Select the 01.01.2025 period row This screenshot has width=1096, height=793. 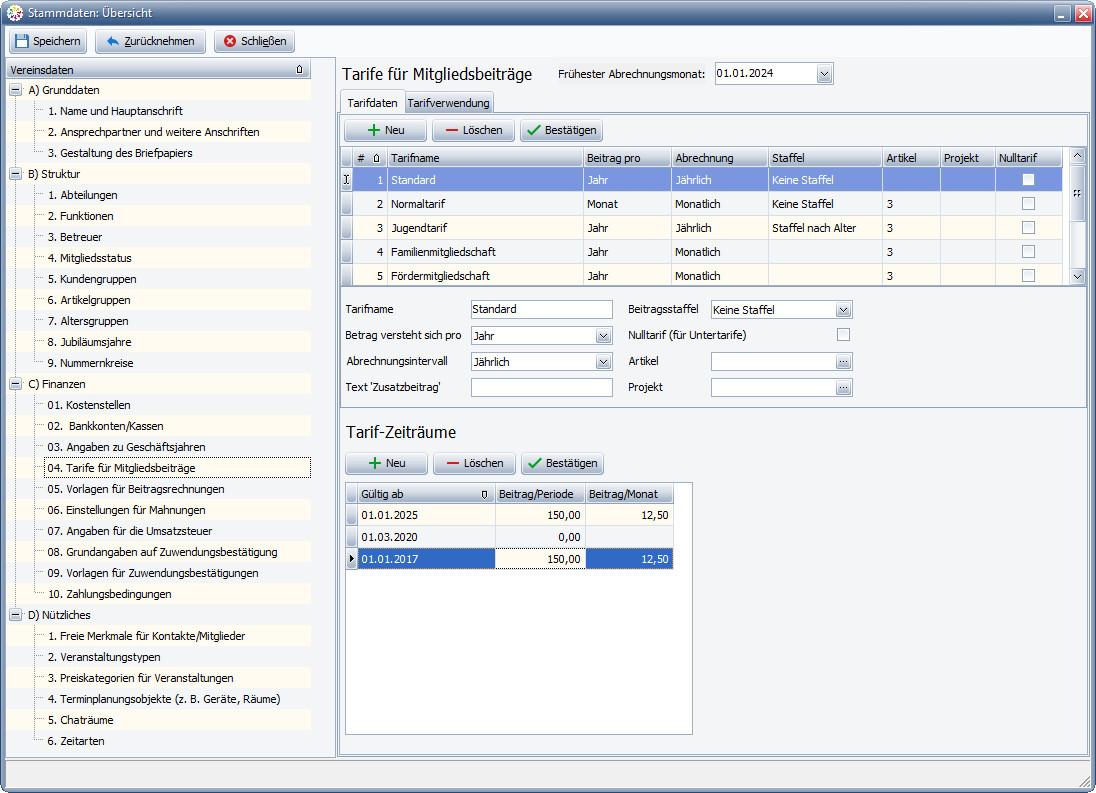tap(515, 515)
